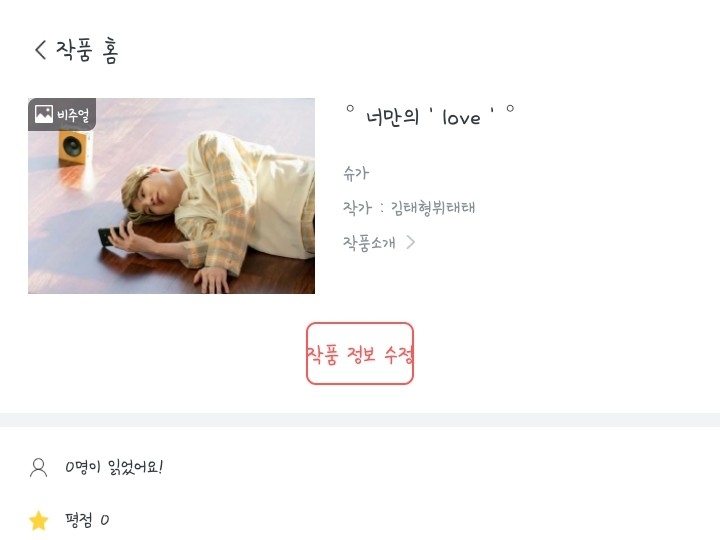Tap the yellow star rating icon
This screenshot has width=720, height=540.
point(39,520)
